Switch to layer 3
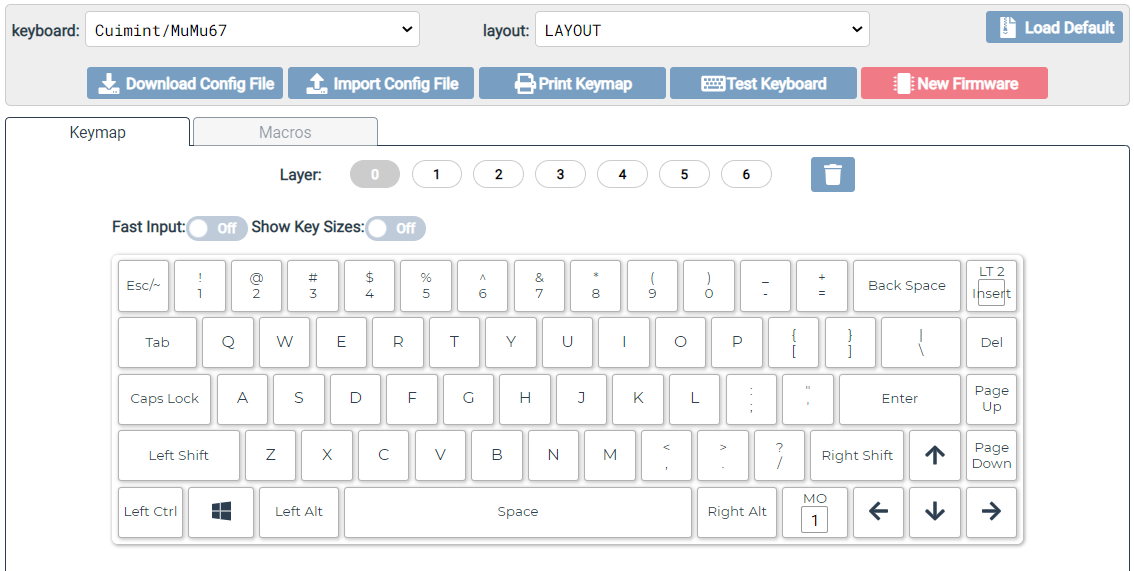The width and height of the screenshot is (1134, 571). (x=560, y=175)
